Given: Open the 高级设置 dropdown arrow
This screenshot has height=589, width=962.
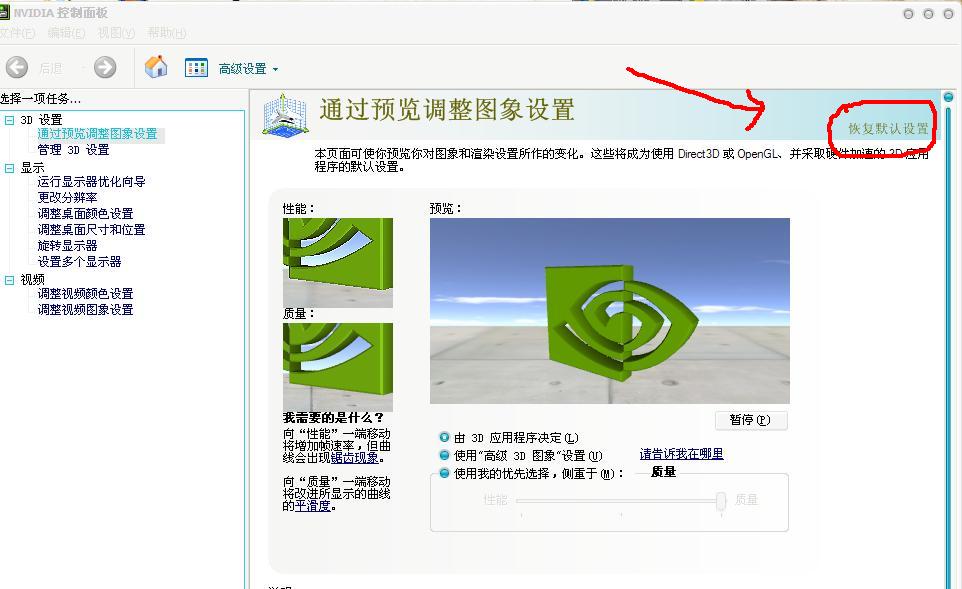Looking at the screenshot, I should [x=275, y=69].
